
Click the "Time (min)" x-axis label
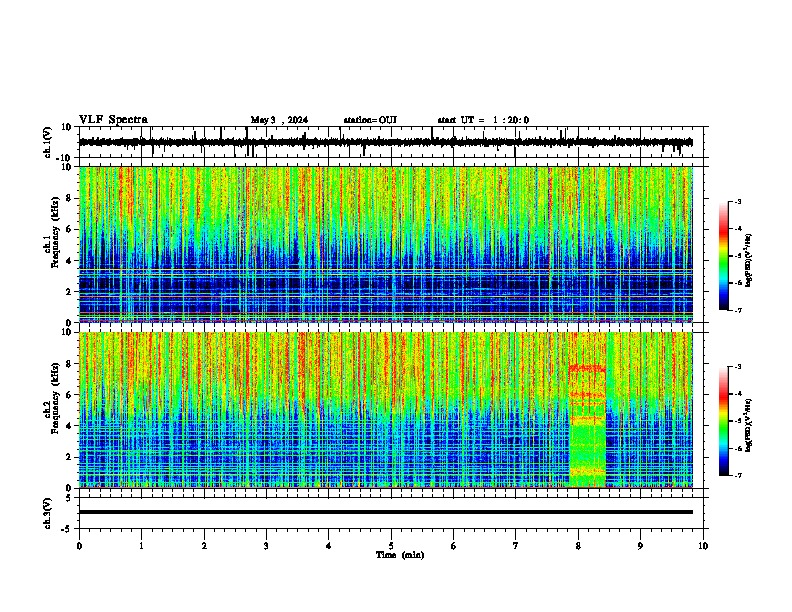[x=400, y=555]
